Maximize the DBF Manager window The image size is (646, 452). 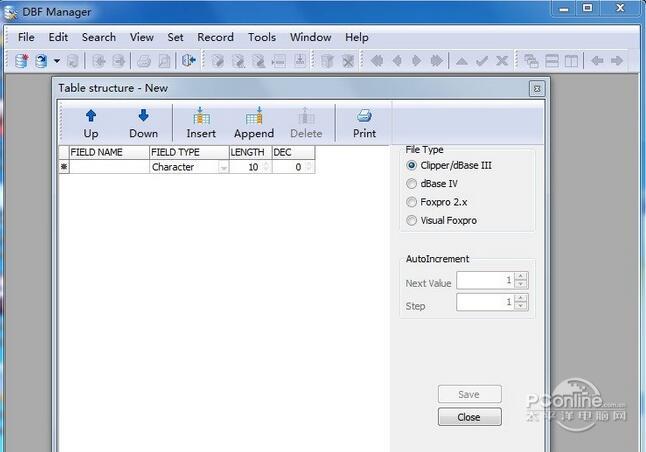(x=587, y=8)
